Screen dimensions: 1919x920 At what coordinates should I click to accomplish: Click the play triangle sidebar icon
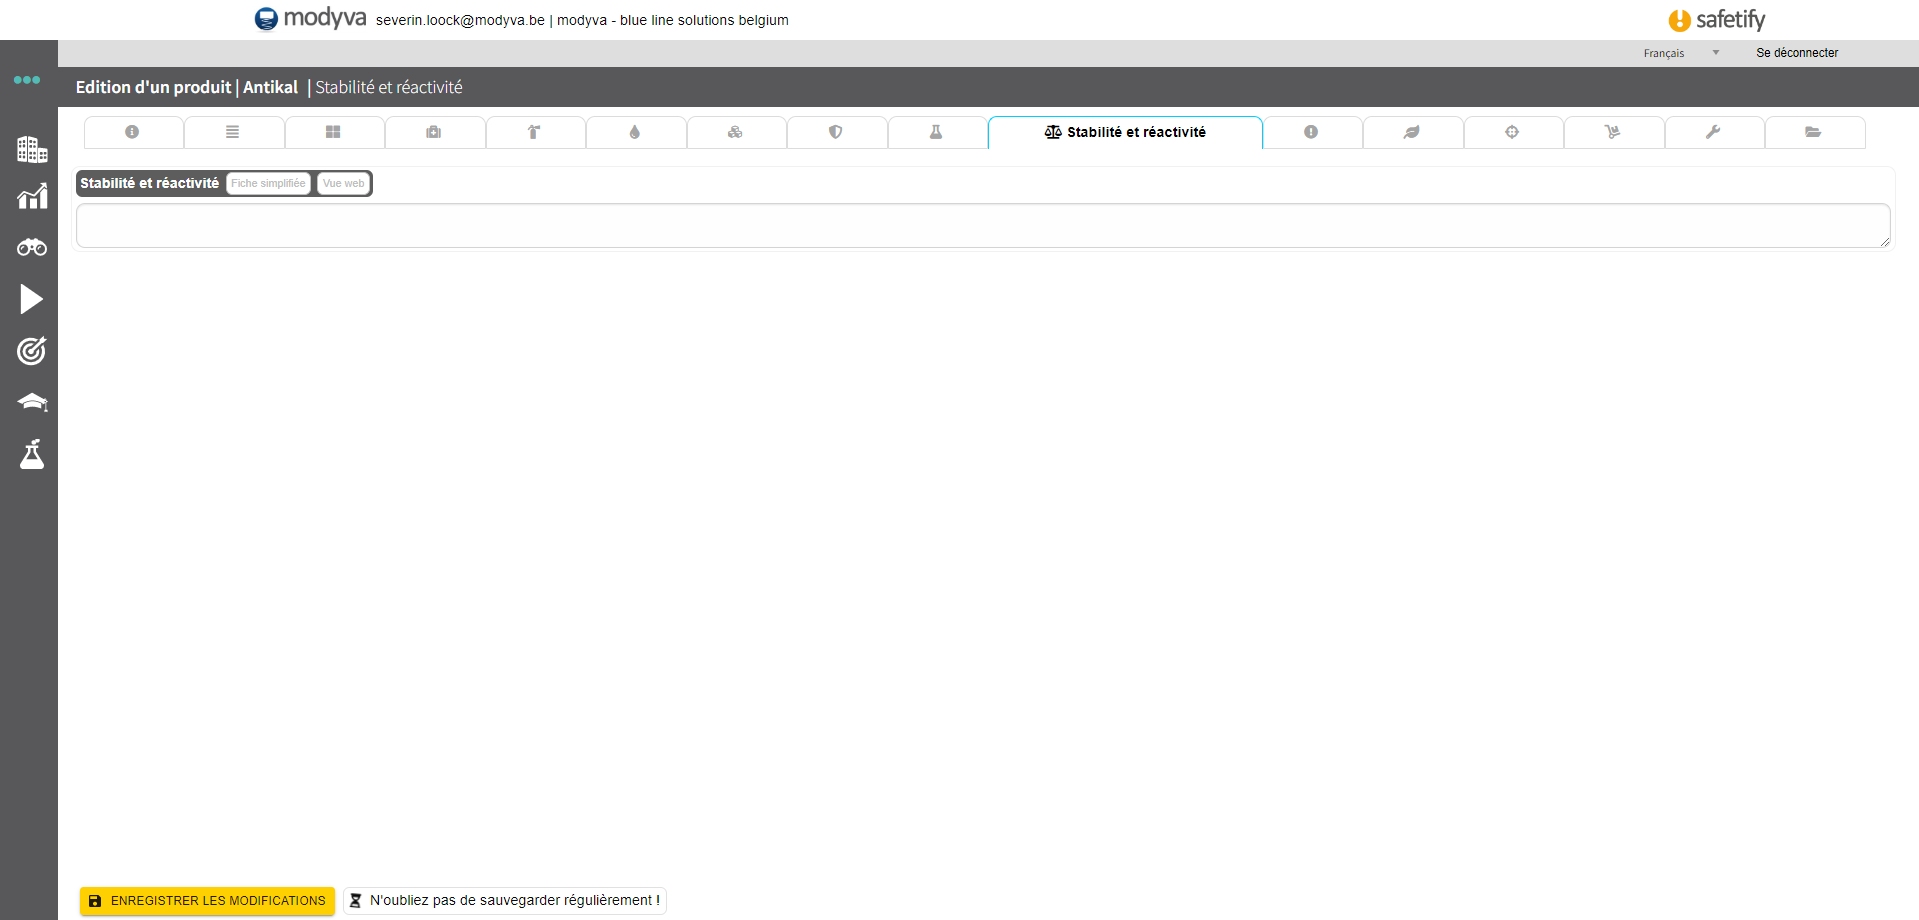coord(31,299)
